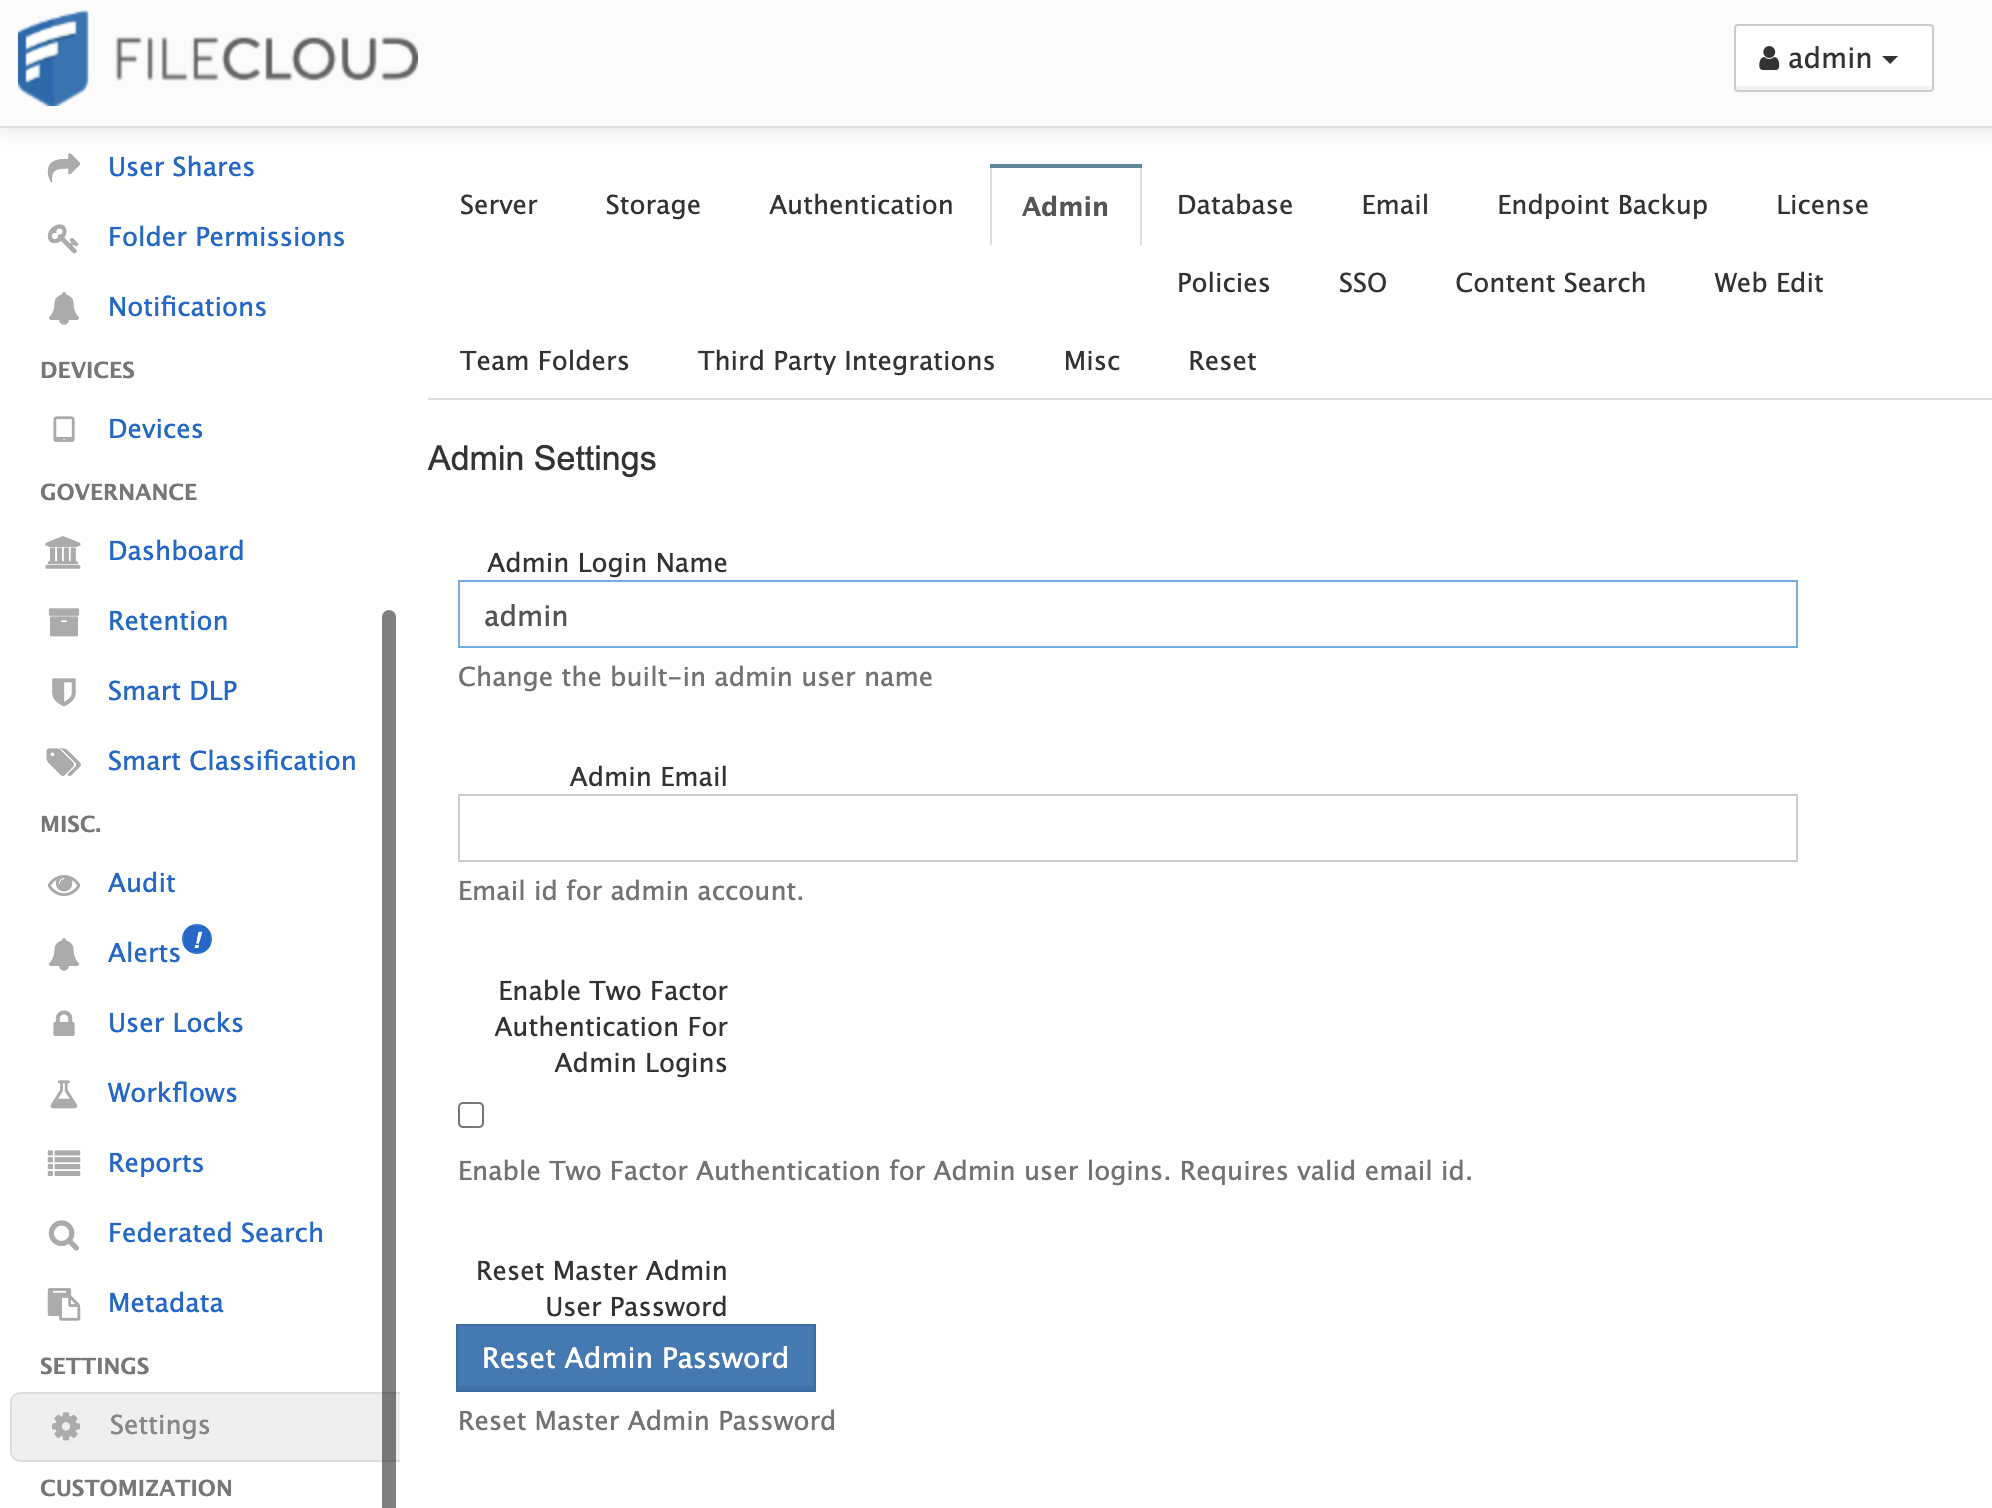Open the Folder Permissions link
1992x1508 pixels.
[226, 237]
